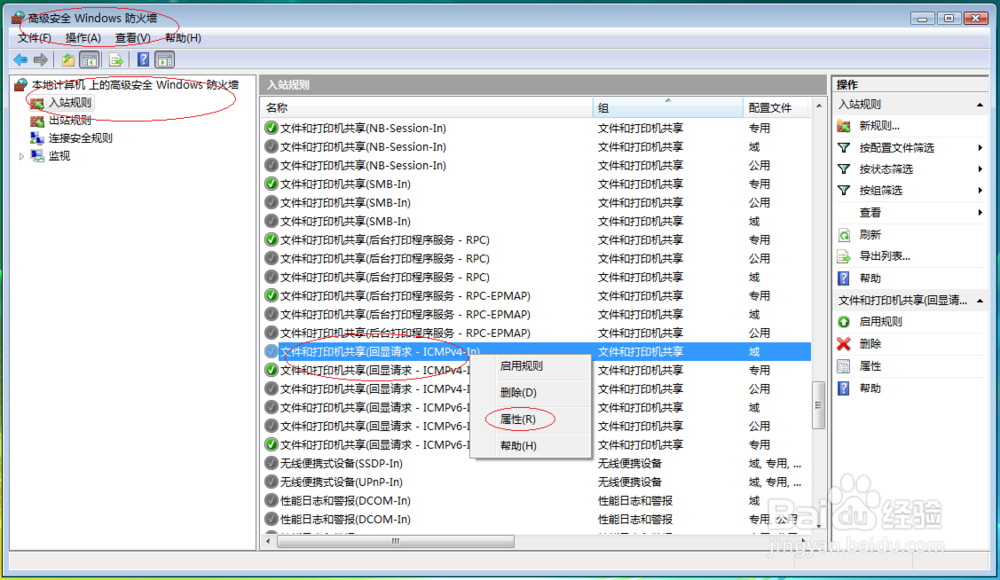Click the back navigation arrow in the toolbar

coord(20,59)
